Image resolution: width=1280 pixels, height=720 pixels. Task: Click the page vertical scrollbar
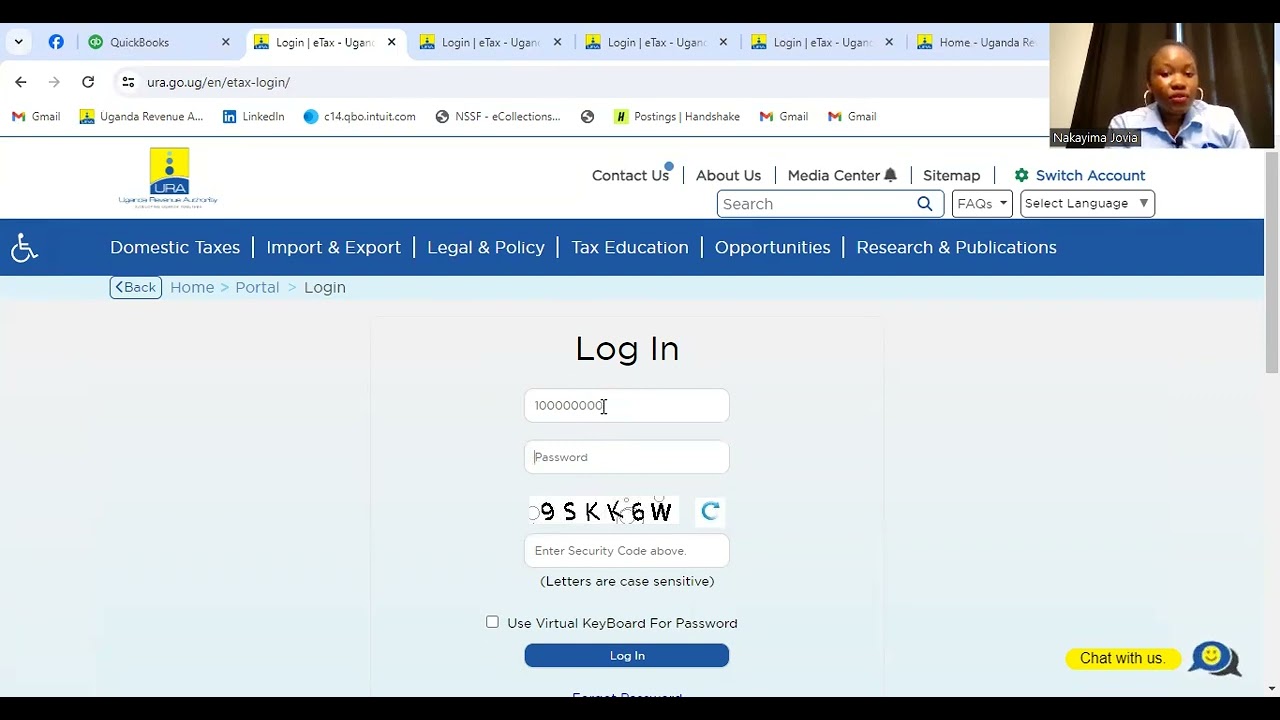tap(1272, 262)
